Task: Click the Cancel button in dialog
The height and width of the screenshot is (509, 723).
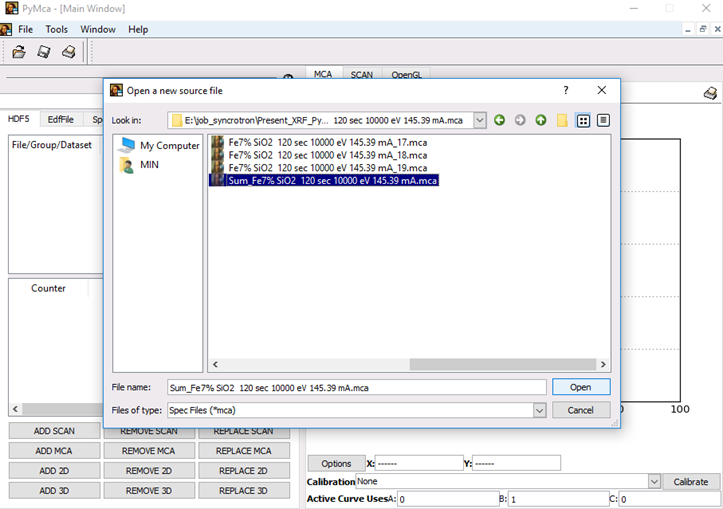Action: pos(581,410)
